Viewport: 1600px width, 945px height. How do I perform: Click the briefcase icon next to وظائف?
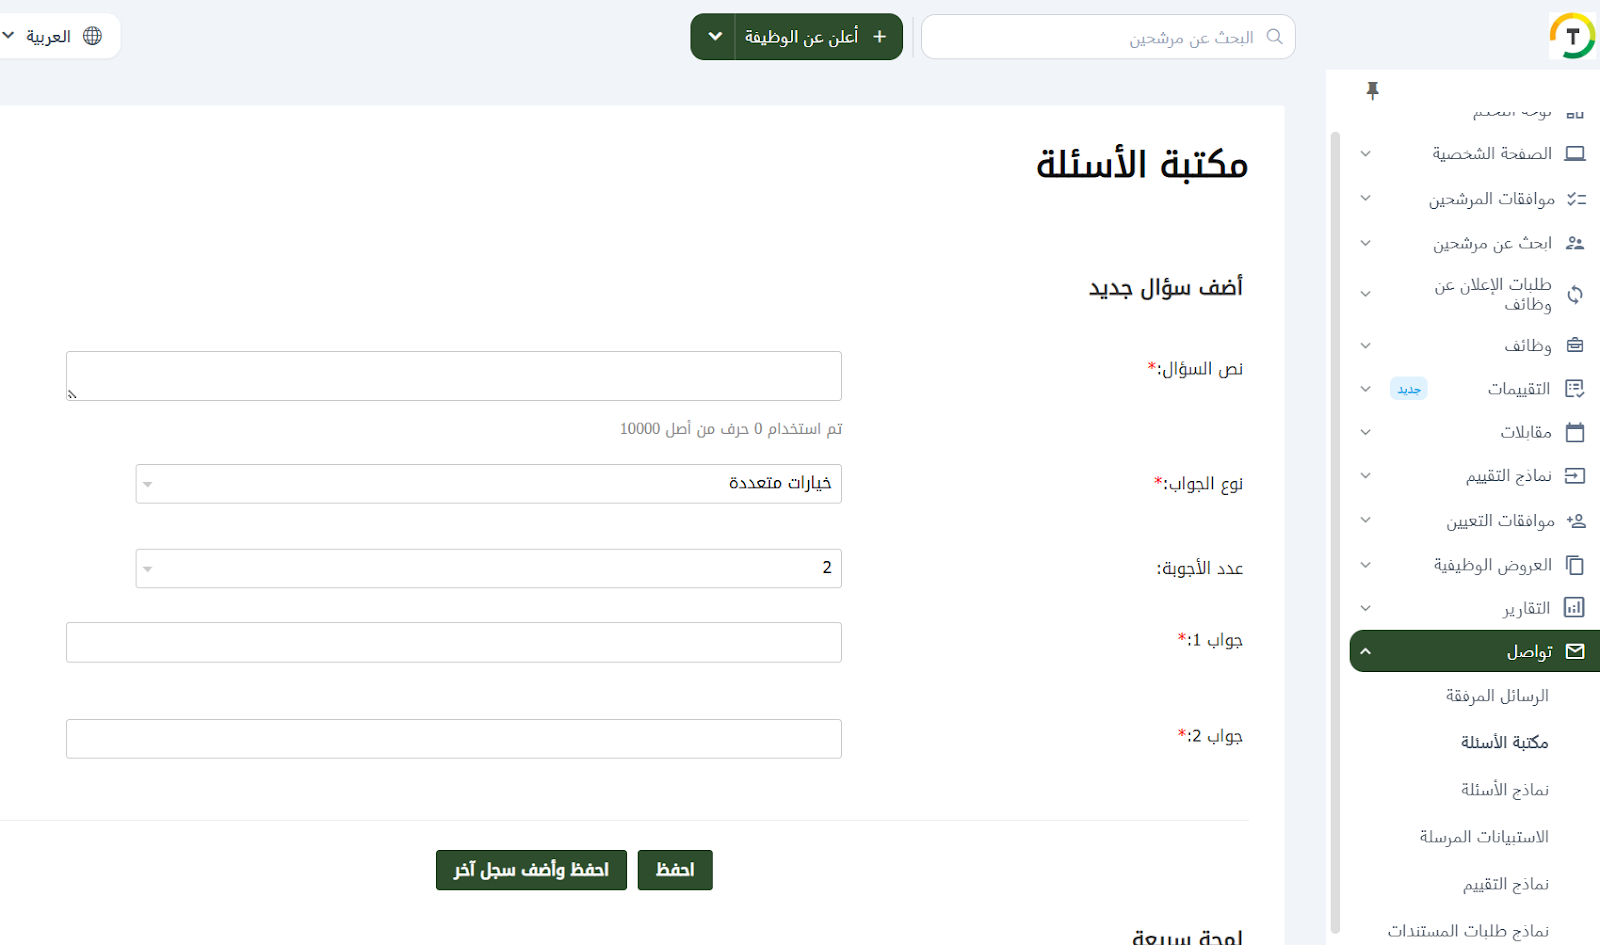(x=1575, y=345)
